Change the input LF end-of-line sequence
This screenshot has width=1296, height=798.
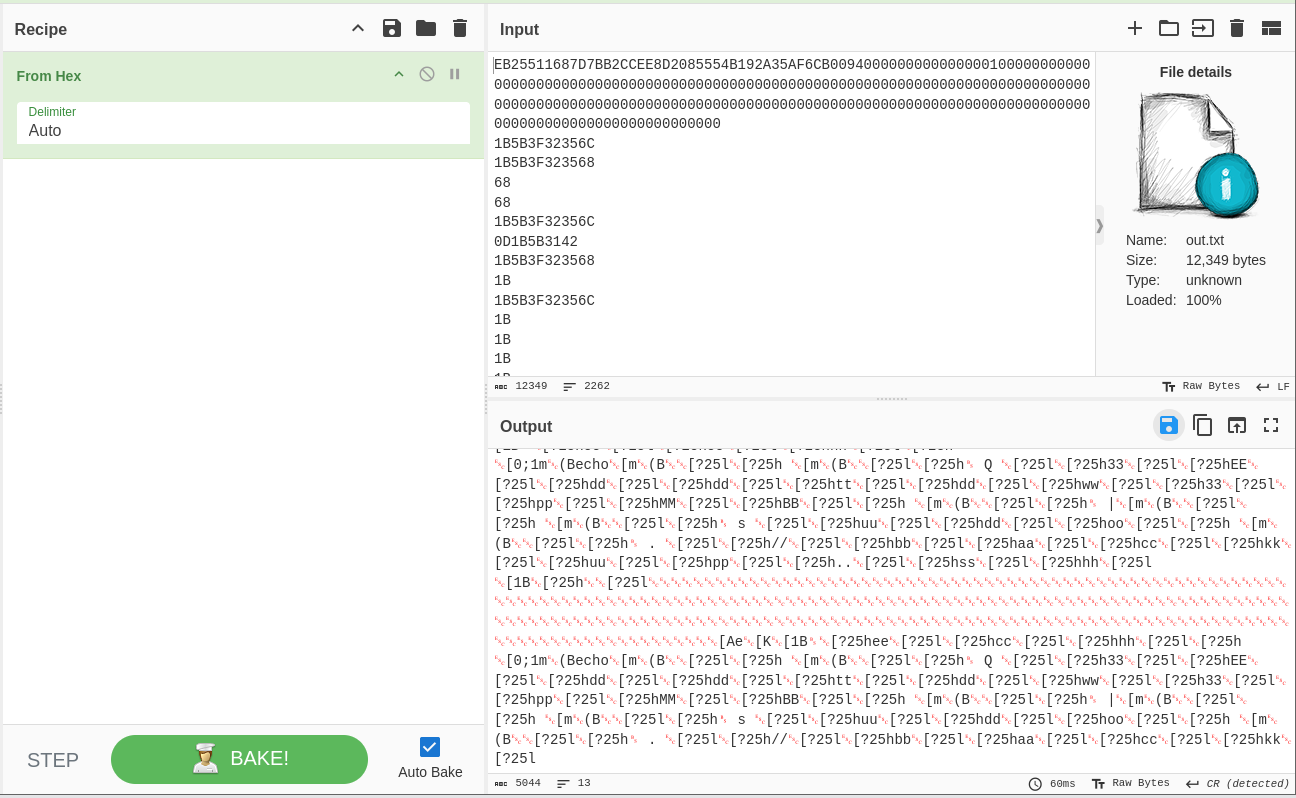(1273, 386)
